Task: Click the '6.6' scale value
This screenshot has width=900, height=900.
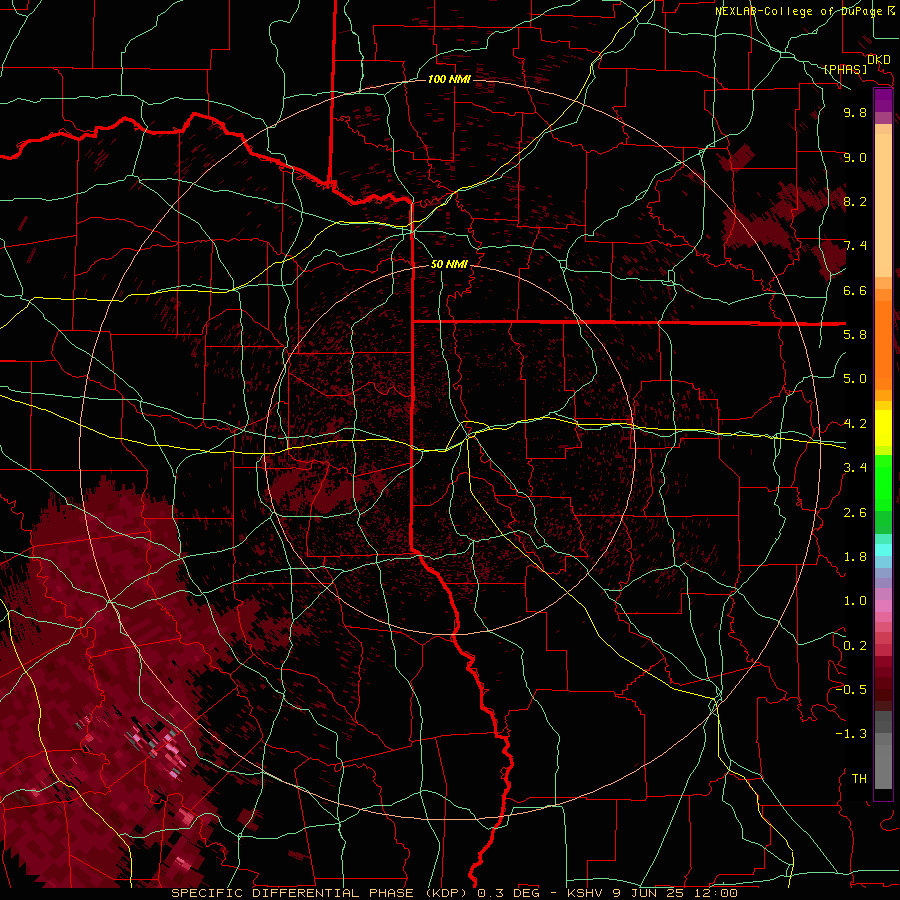Action: 855,290
